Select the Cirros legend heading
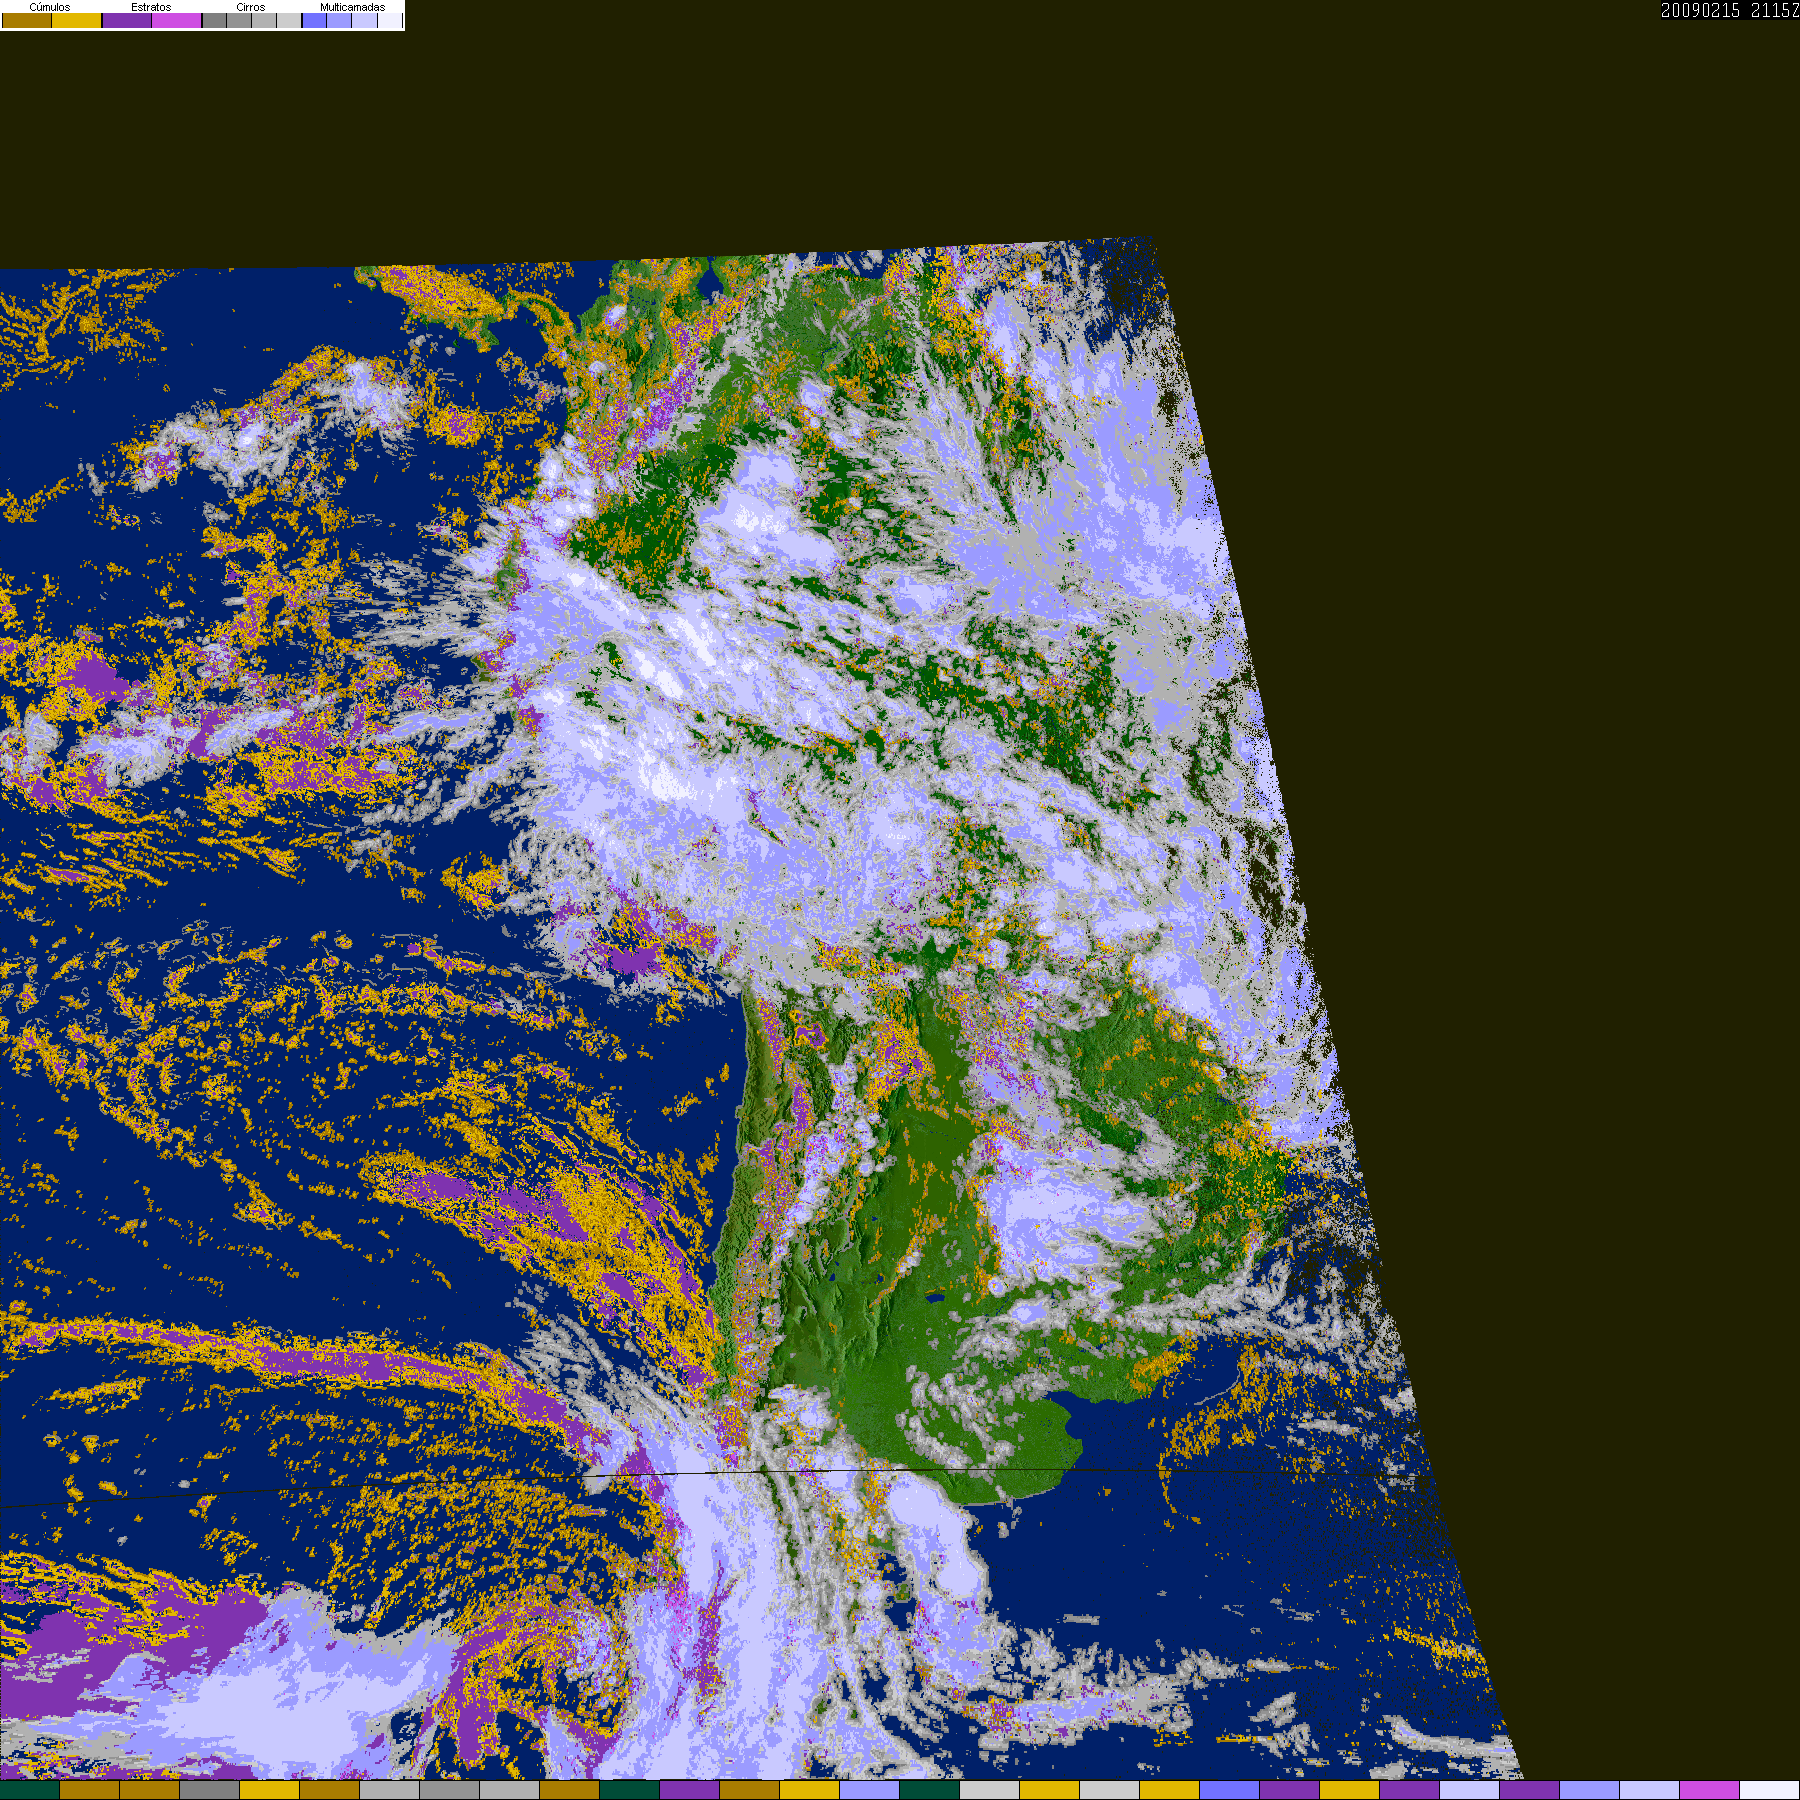Viewport: 1800px width, 1800px height. [250, 7]
